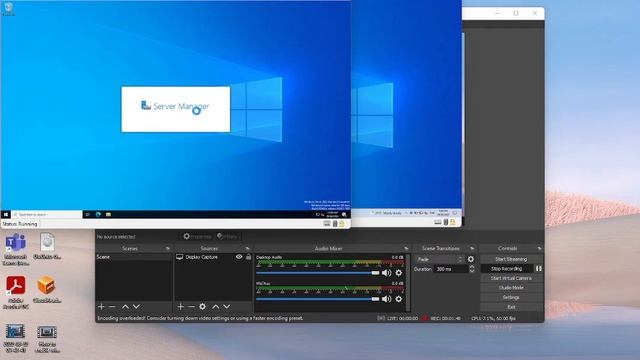
Task: Move the scene up in the Scenes toolbar
Action: tap(125, 306)
